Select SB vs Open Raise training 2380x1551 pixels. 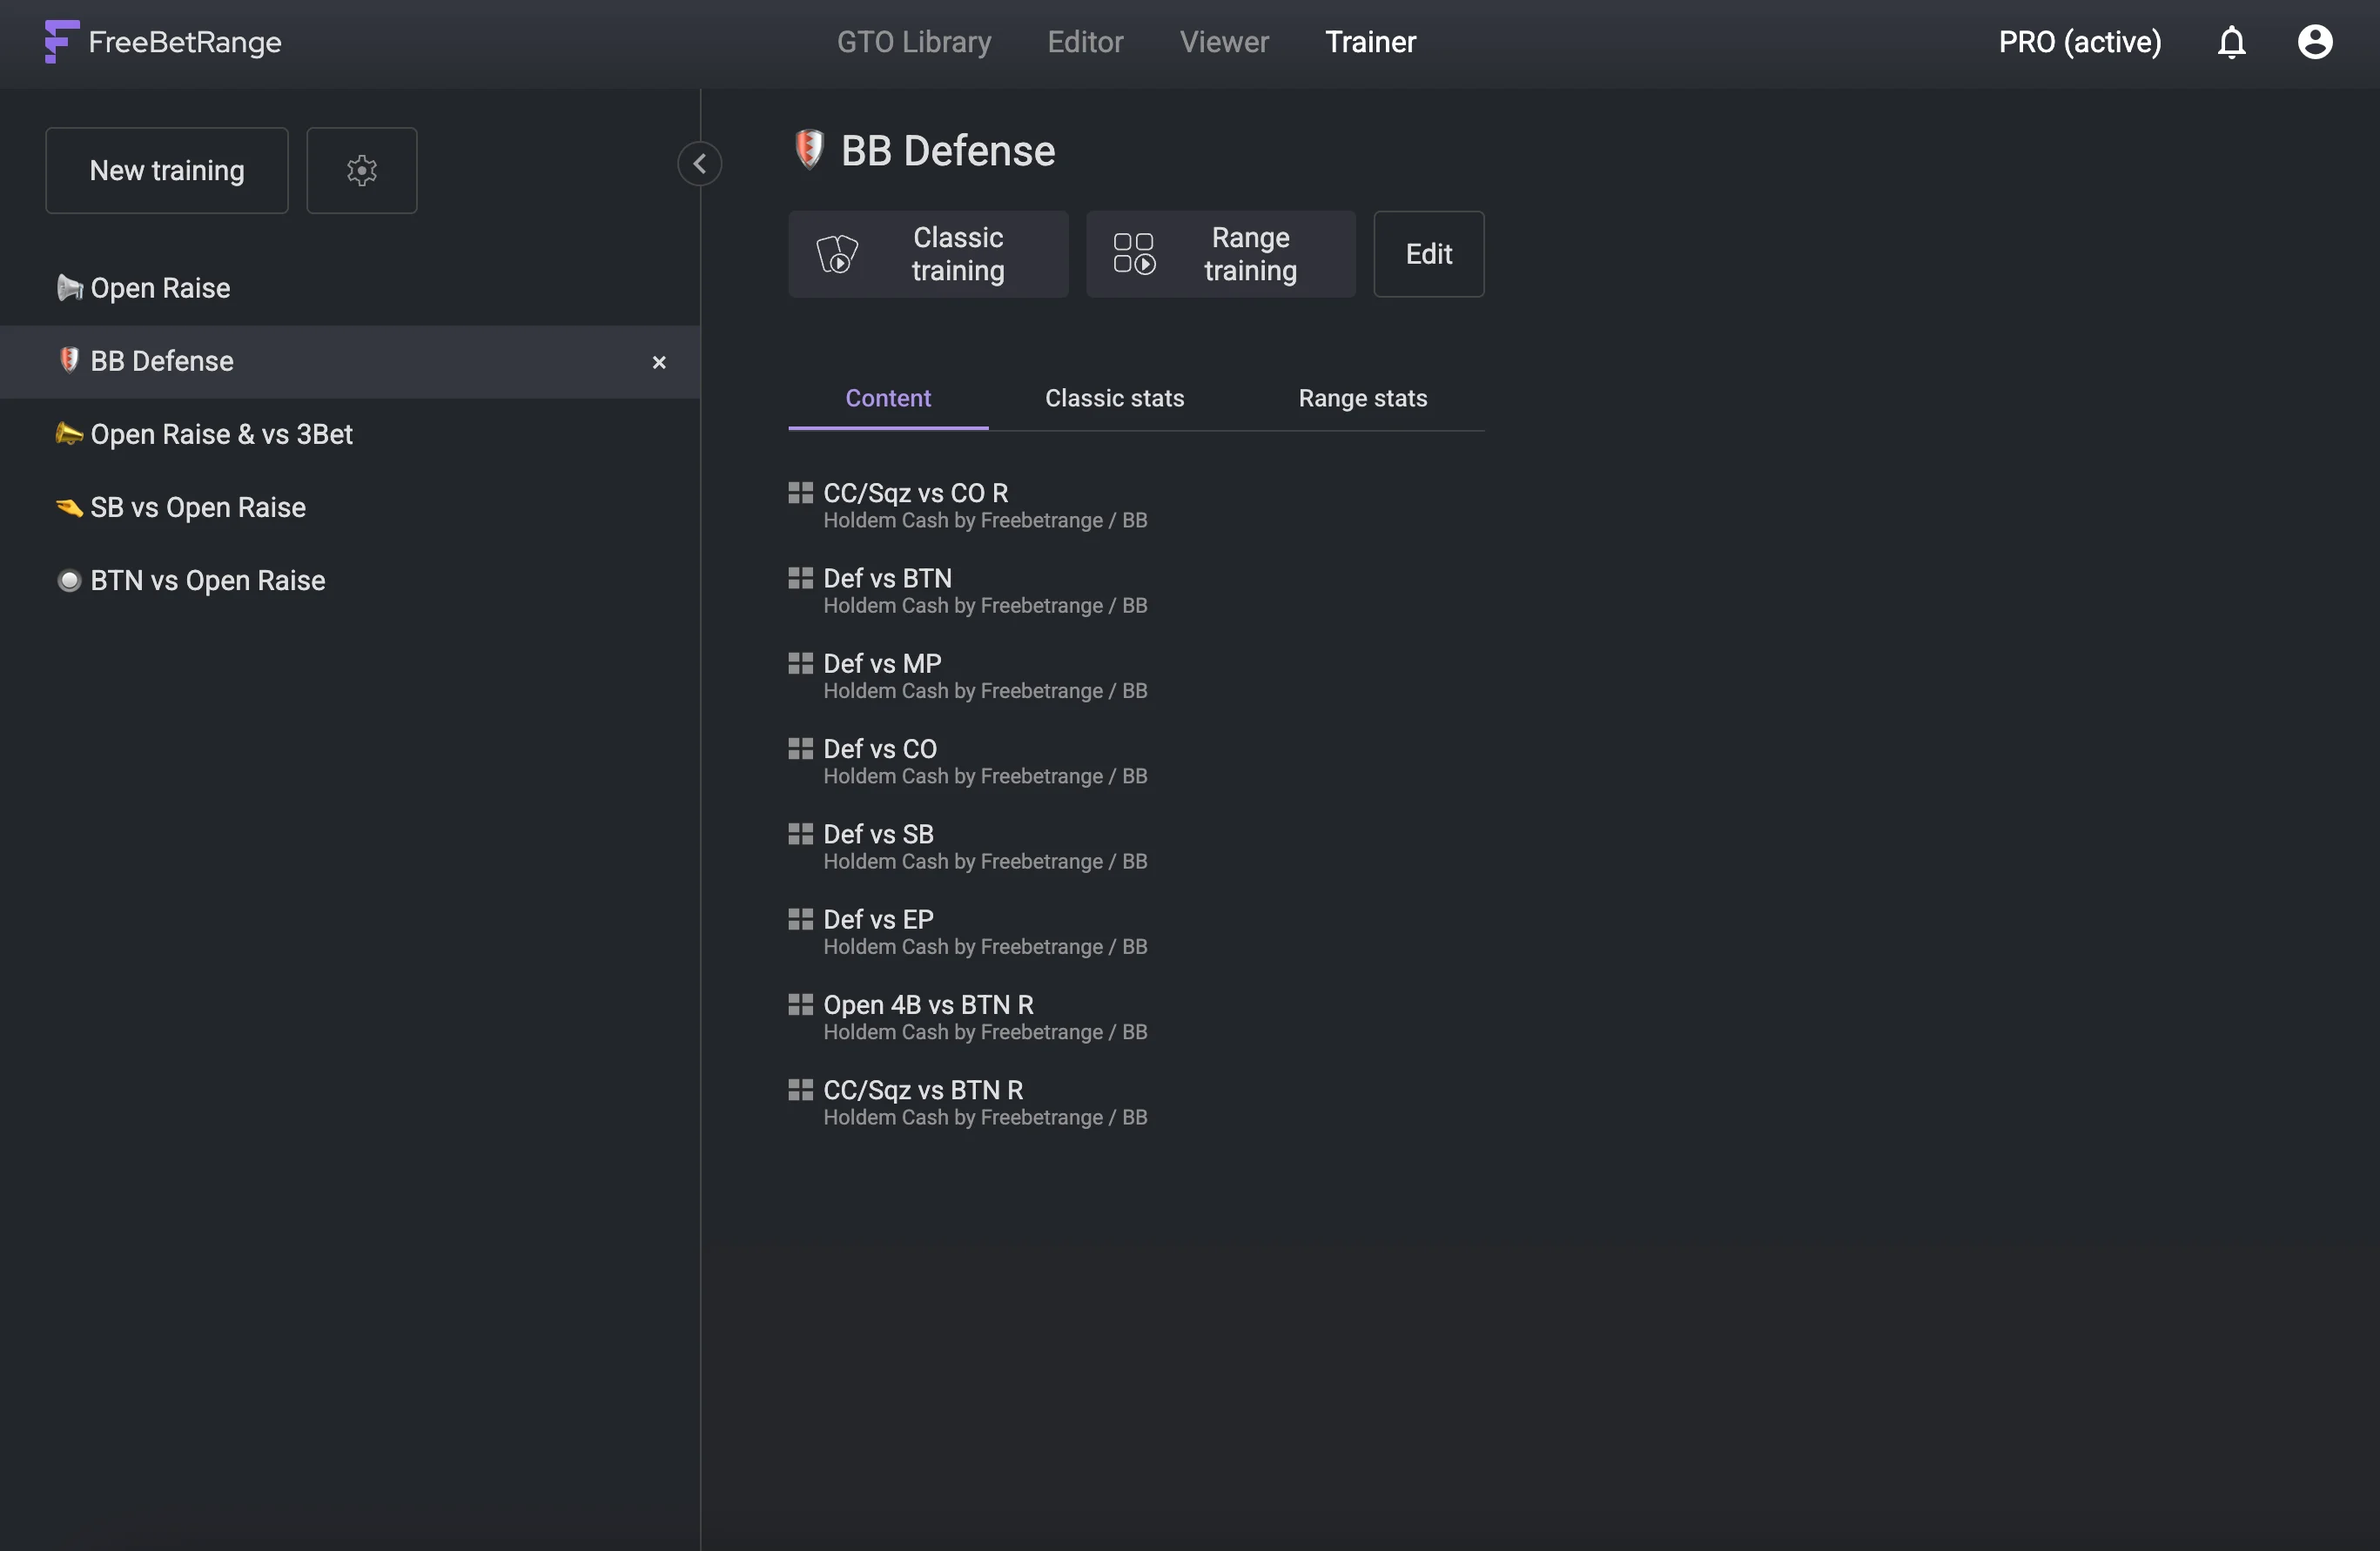coord(350,507)
